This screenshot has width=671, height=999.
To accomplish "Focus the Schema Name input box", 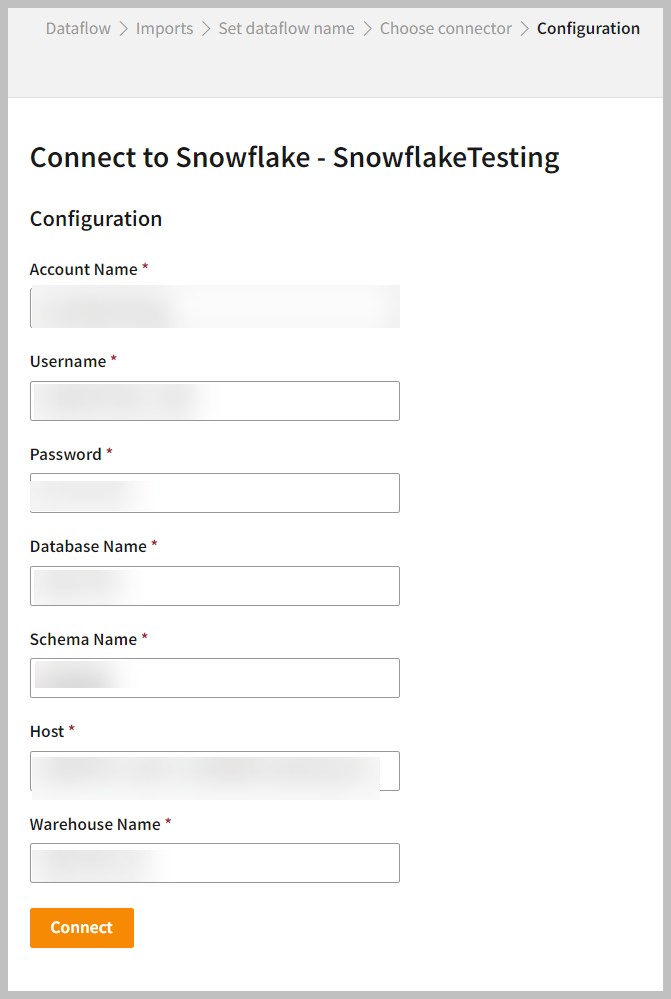I will (215, 678).
